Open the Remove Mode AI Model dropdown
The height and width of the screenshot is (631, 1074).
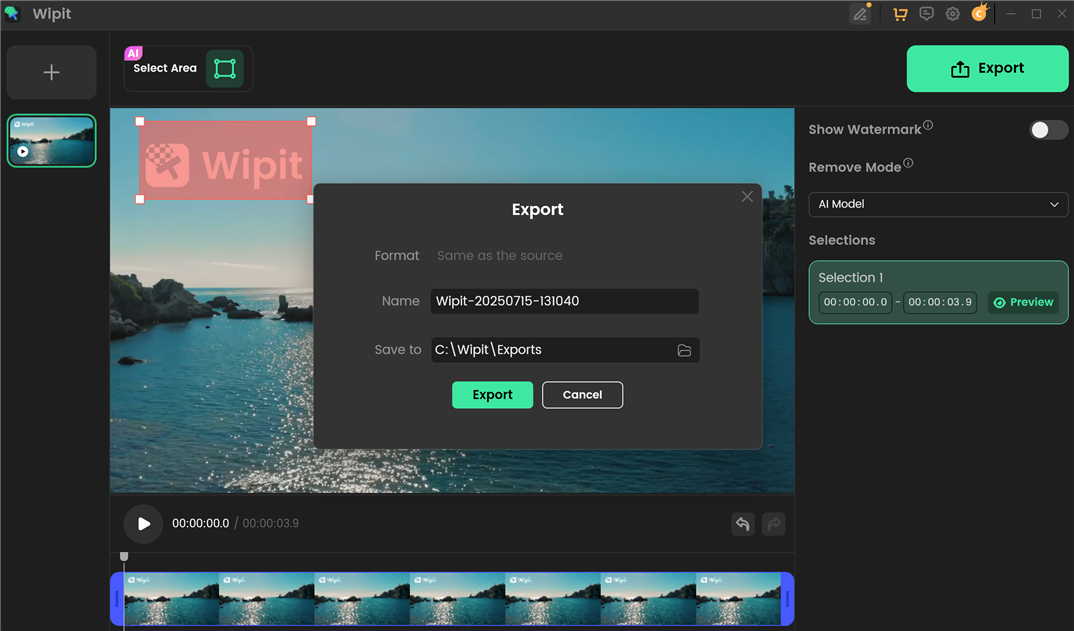click(937, 204)
